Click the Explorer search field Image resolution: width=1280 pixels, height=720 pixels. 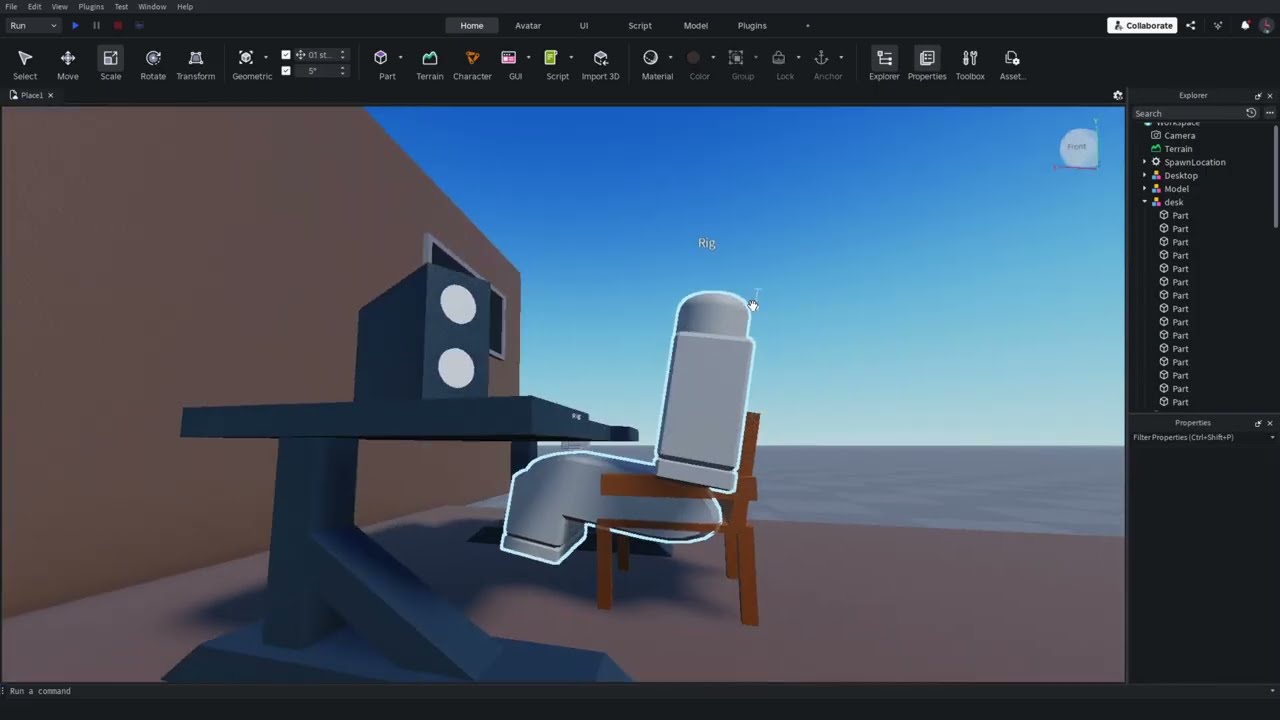(x=1188, y=113)
